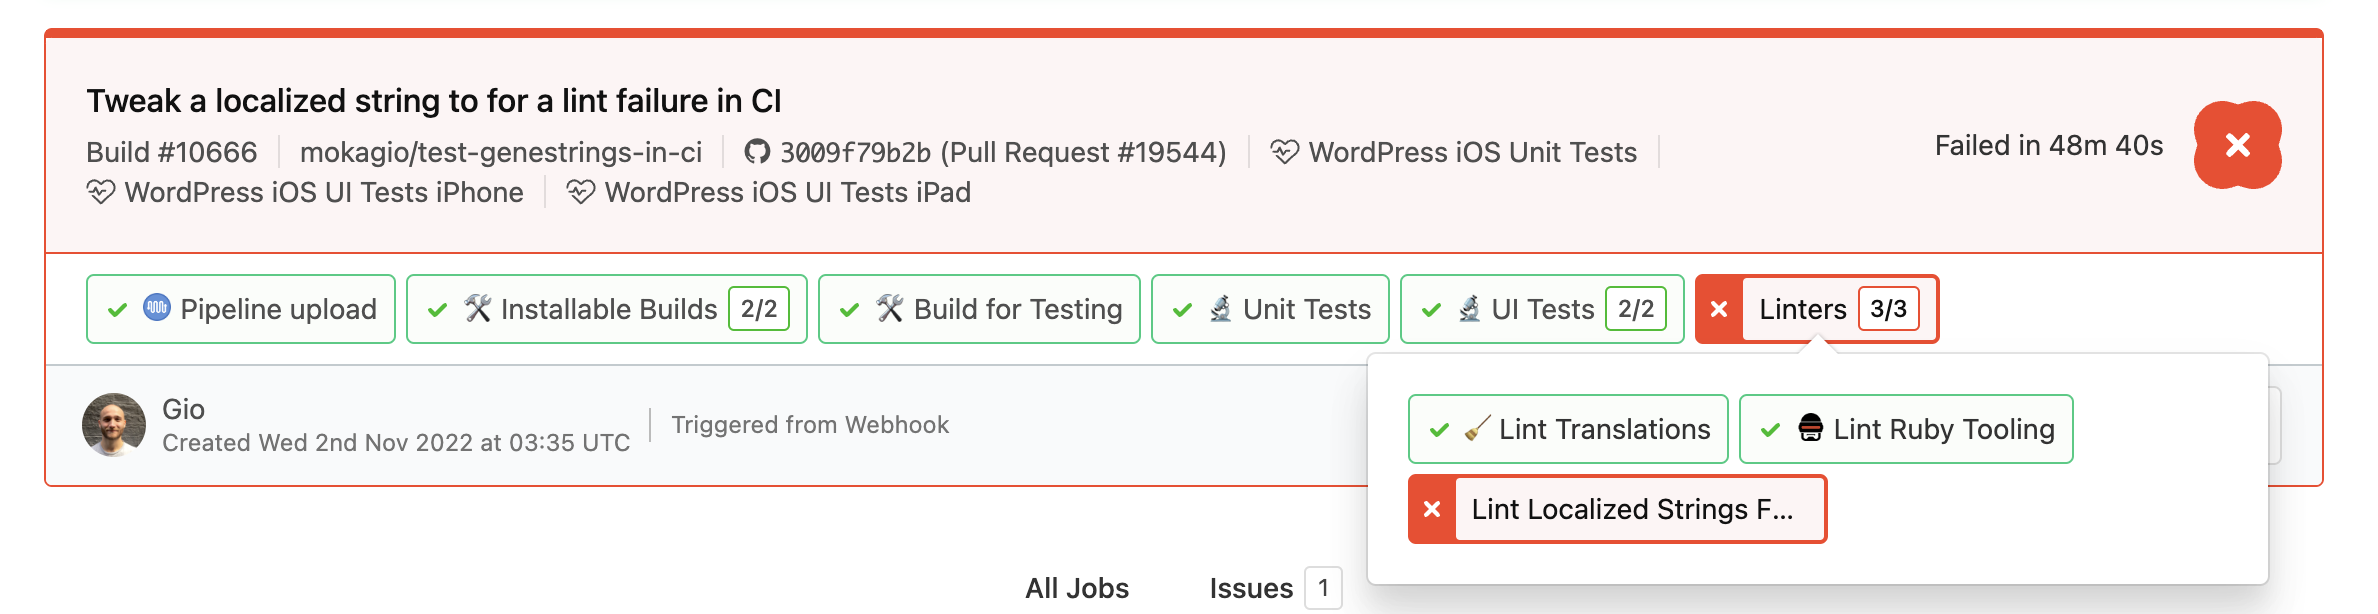The width and height of the screenshot is (2378, 614).
Task: Expand the UI Tests step group
Action: point(1542,309)
